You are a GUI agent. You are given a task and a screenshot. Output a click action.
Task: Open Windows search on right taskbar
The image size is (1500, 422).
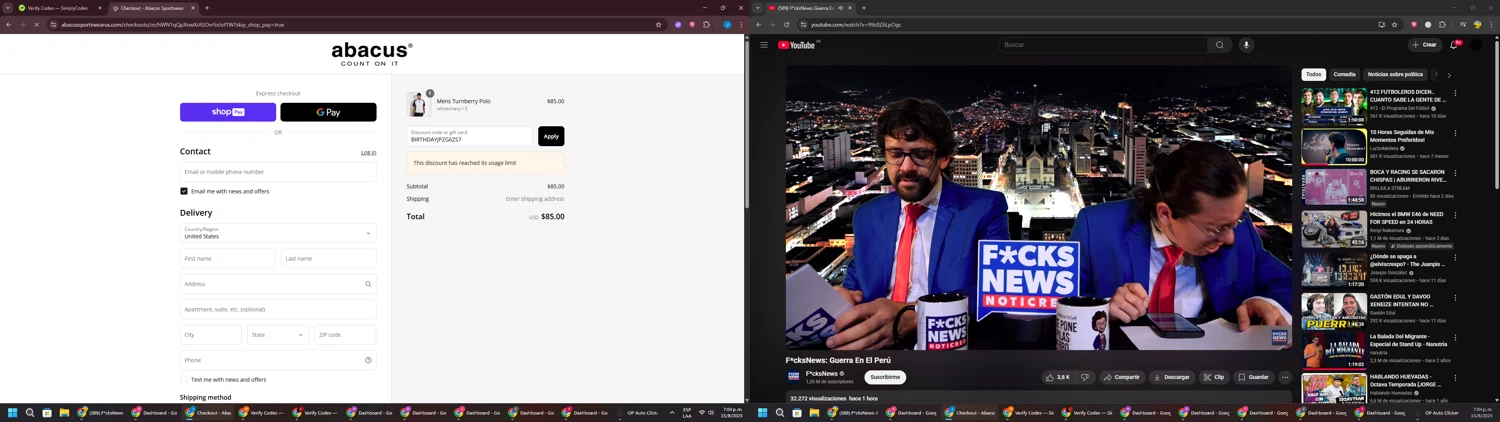pos(780,412)
